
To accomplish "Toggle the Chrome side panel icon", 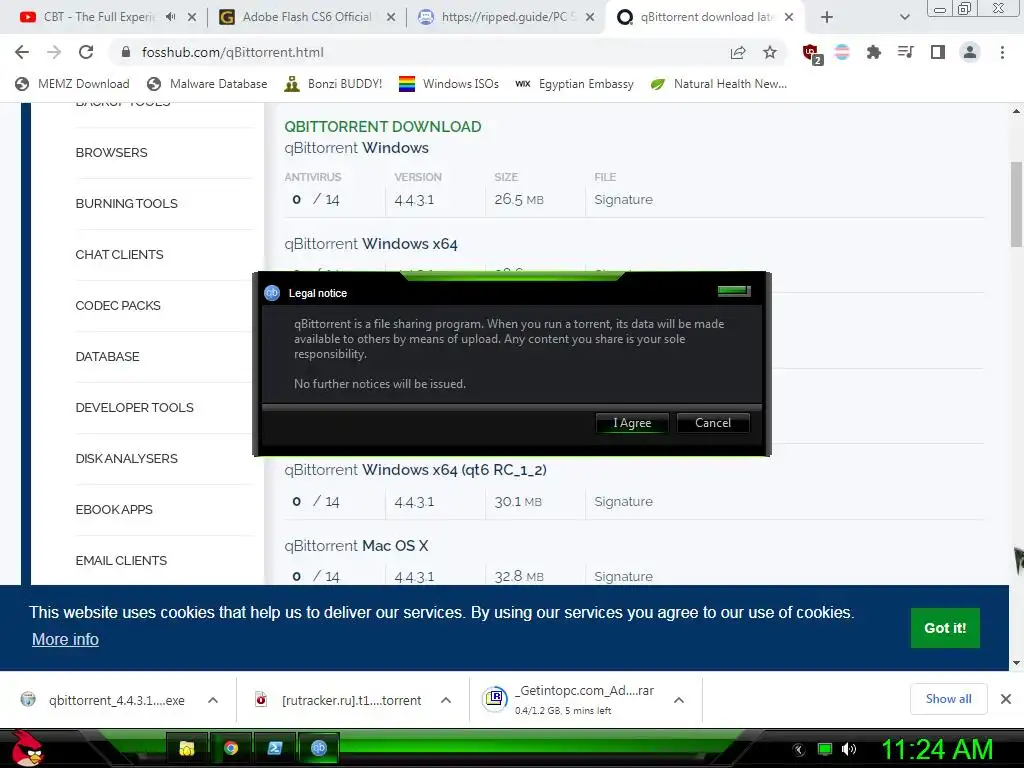I will (x=938, y=52).
